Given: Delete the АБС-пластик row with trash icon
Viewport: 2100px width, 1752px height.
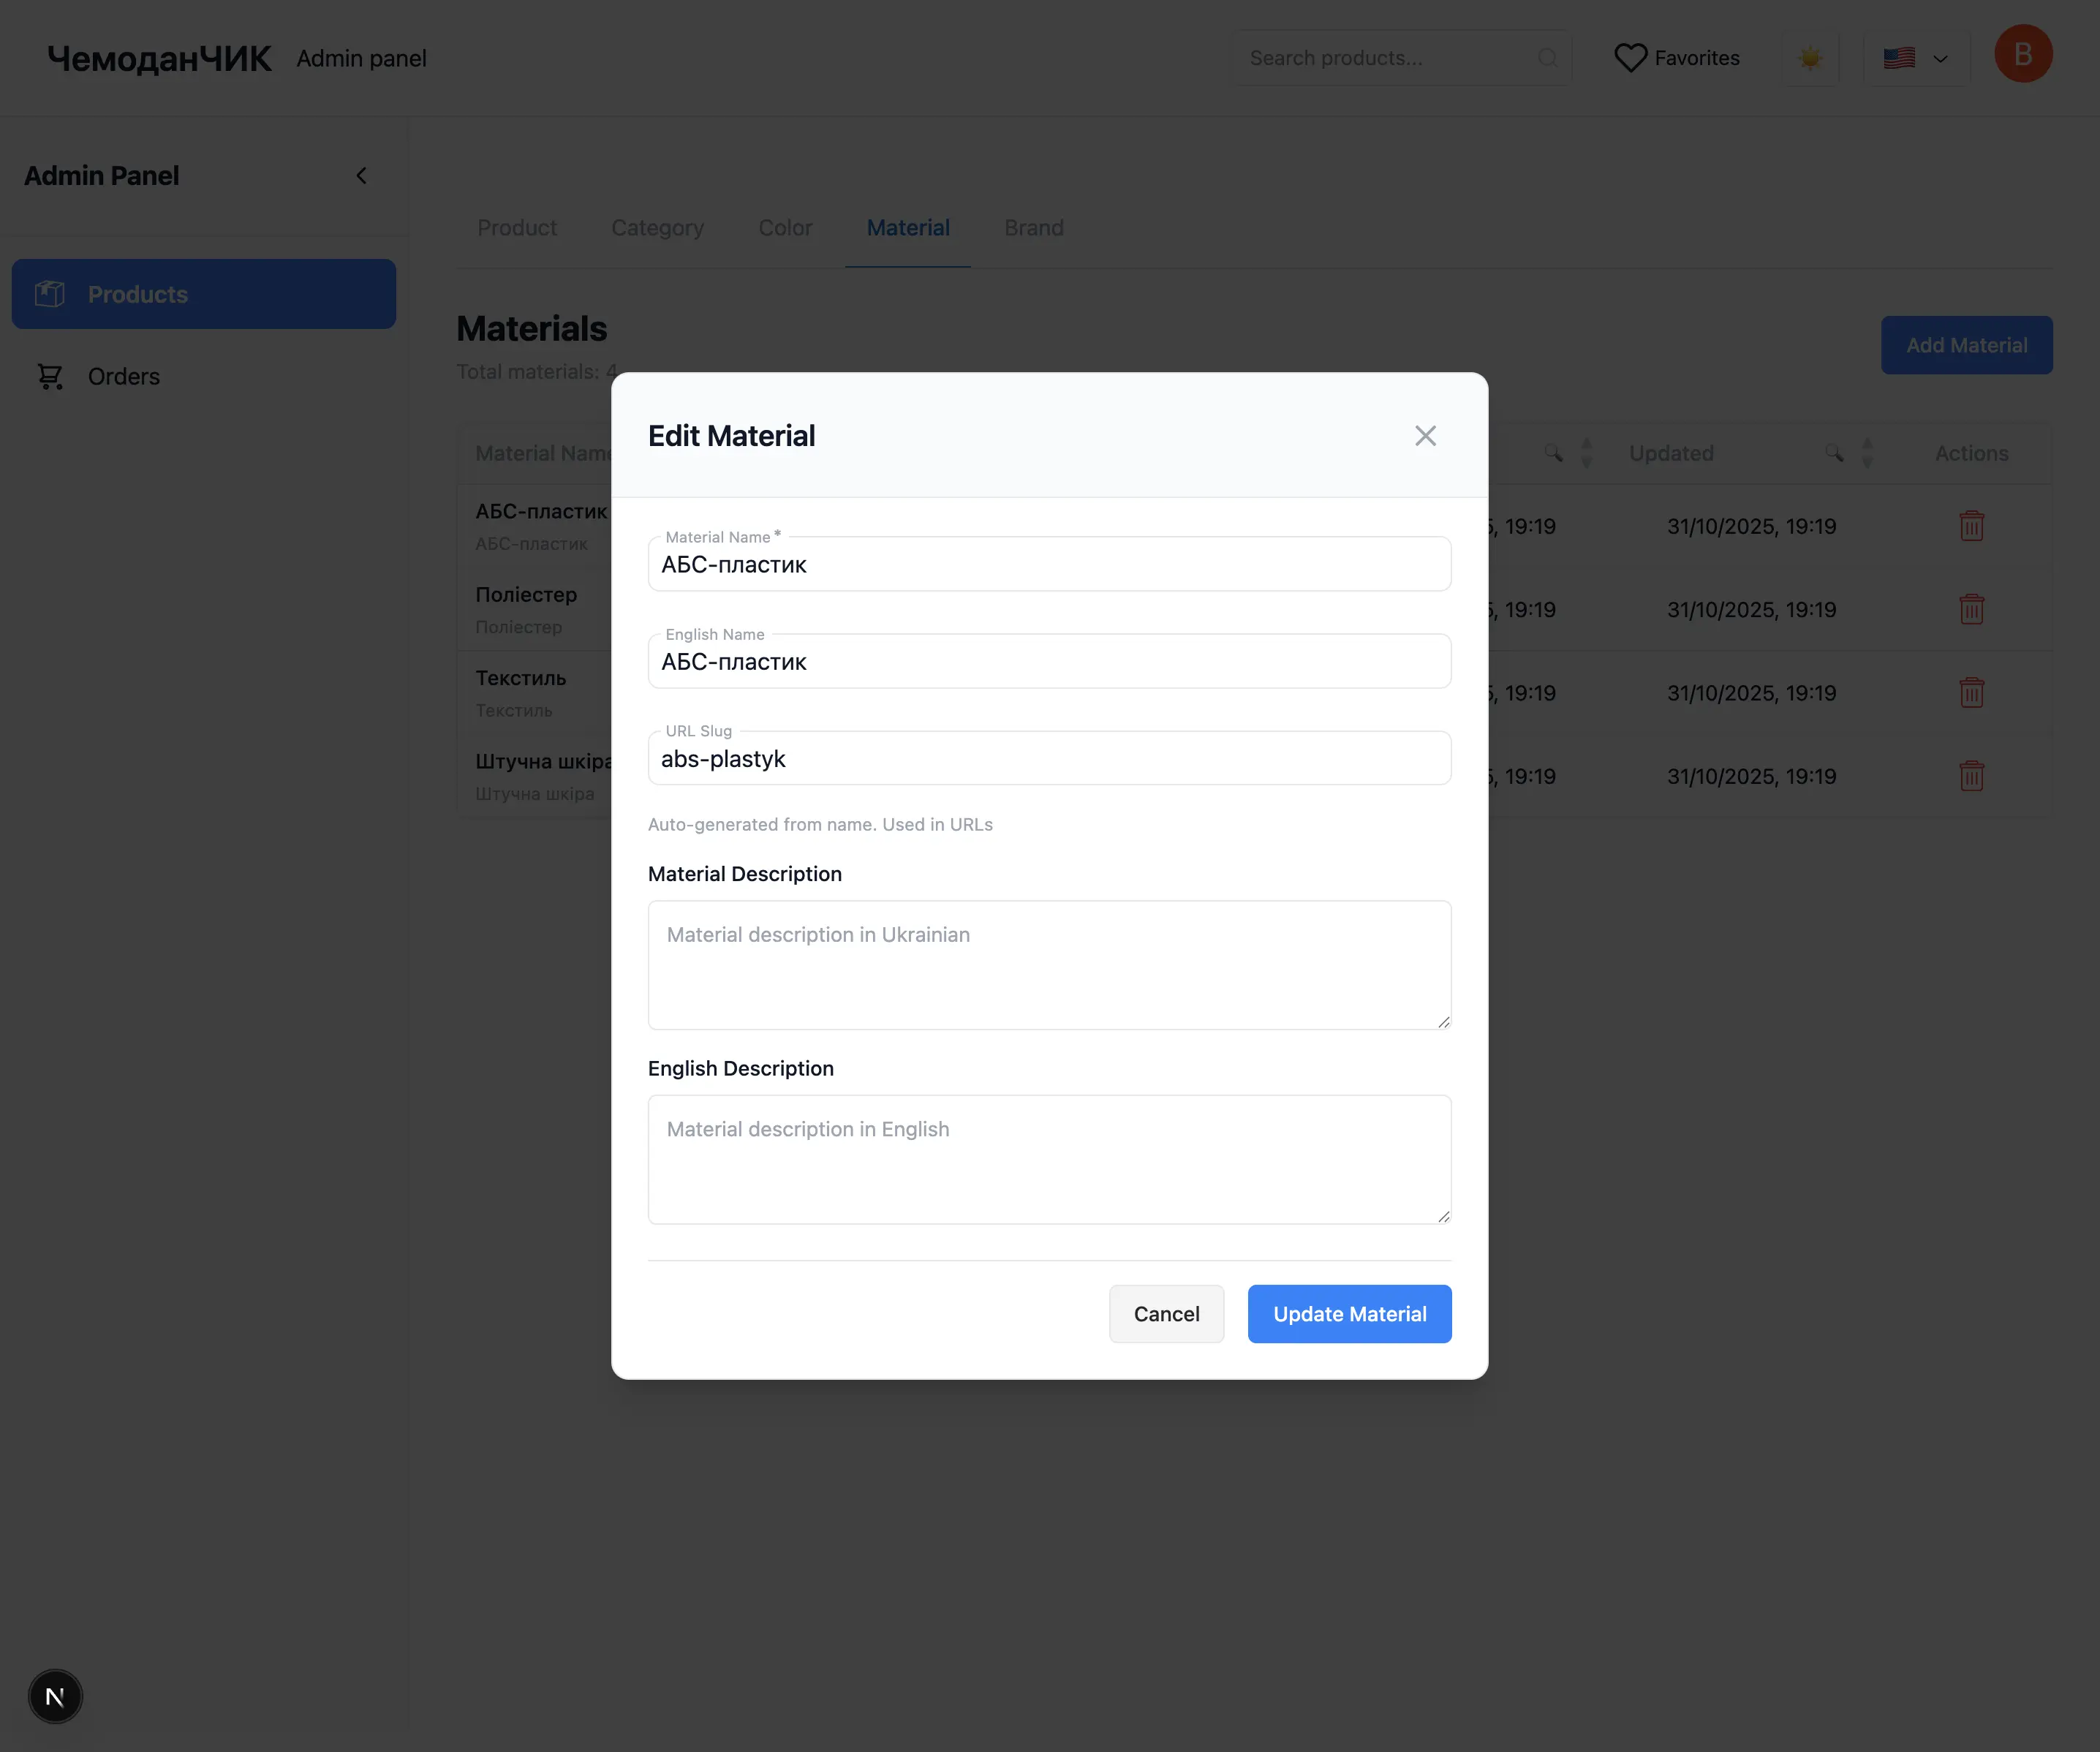Looking at the screenshot, I should coord(1971,526).
